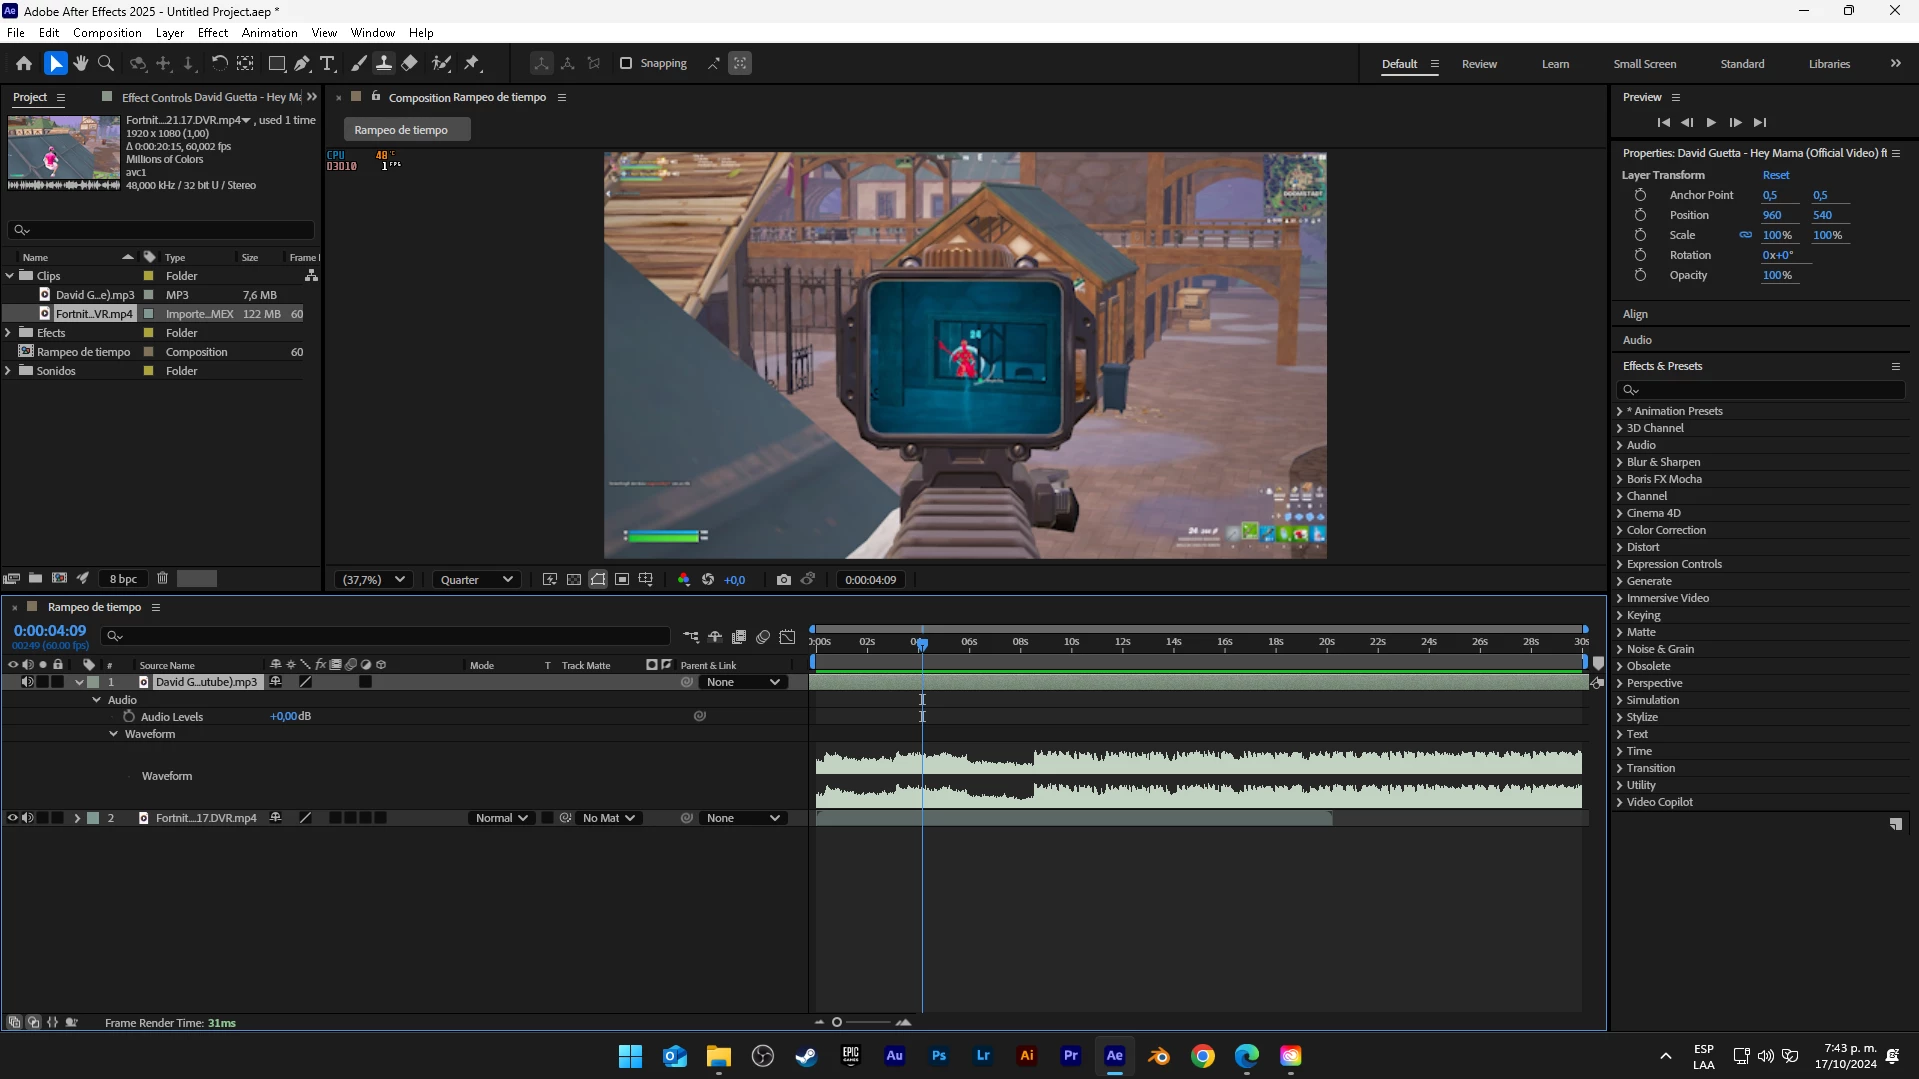Screen dimensions: 1919x1079
Task: Switch to the Review workspace
Action: (x=1479, y=64)
